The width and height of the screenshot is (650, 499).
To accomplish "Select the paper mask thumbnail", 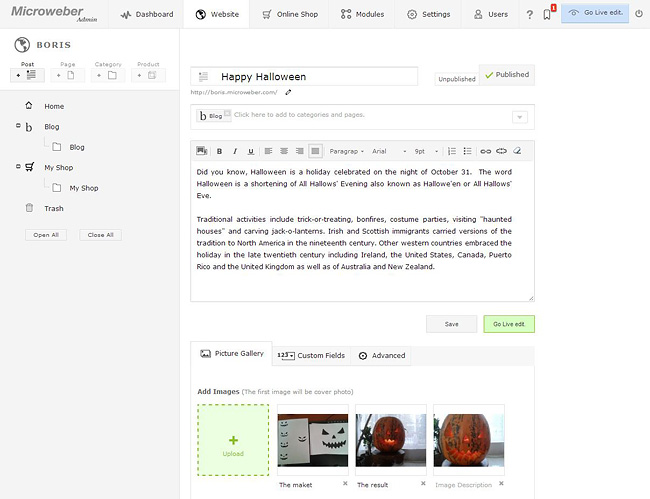I will point(313,440).
